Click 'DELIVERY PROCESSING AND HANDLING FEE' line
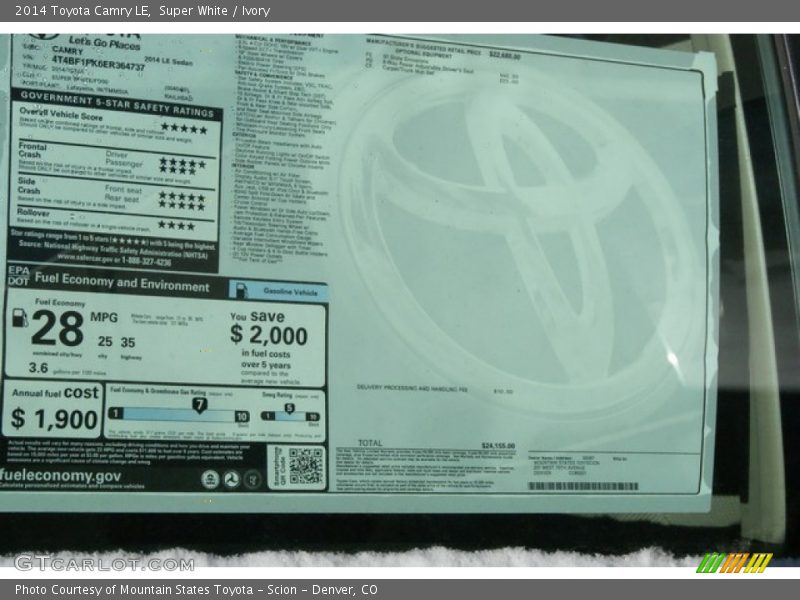 point(412,388)
